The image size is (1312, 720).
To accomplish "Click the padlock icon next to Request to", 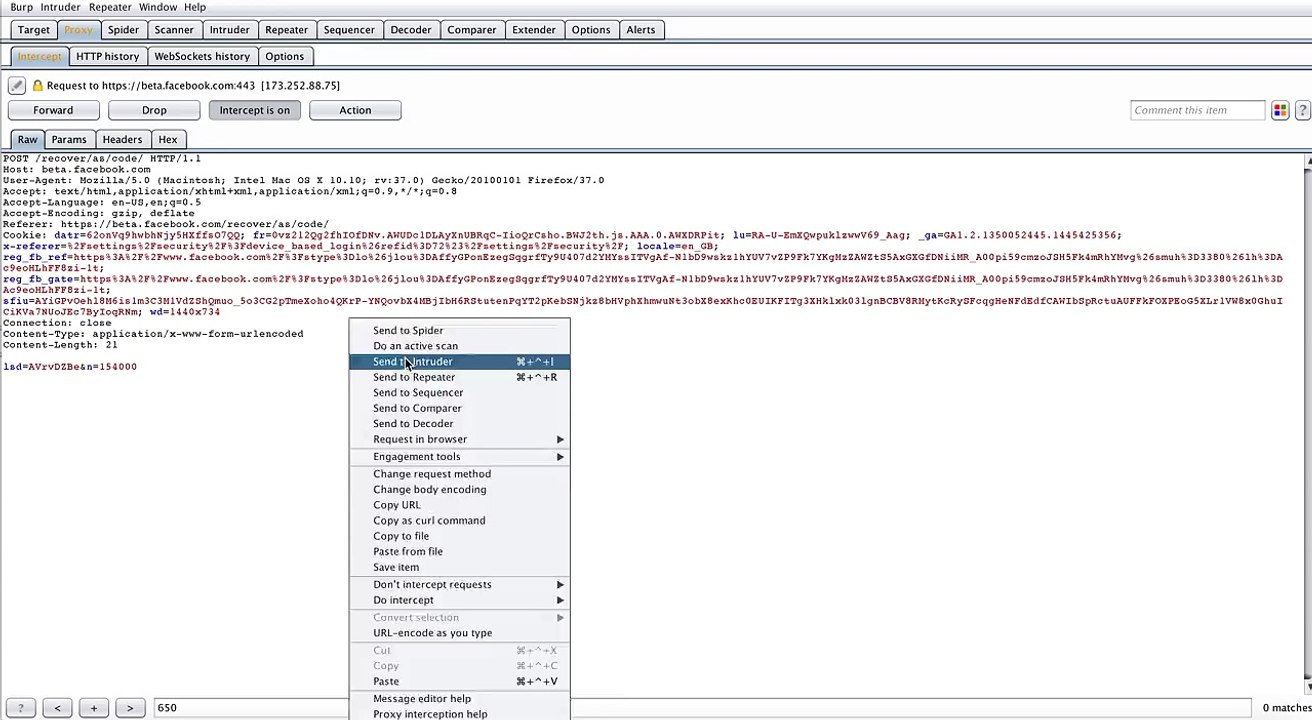I will point(38,86).
